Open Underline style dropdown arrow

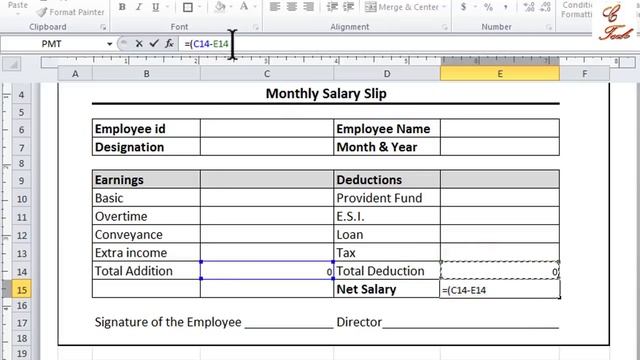click(x=167, y=7)
